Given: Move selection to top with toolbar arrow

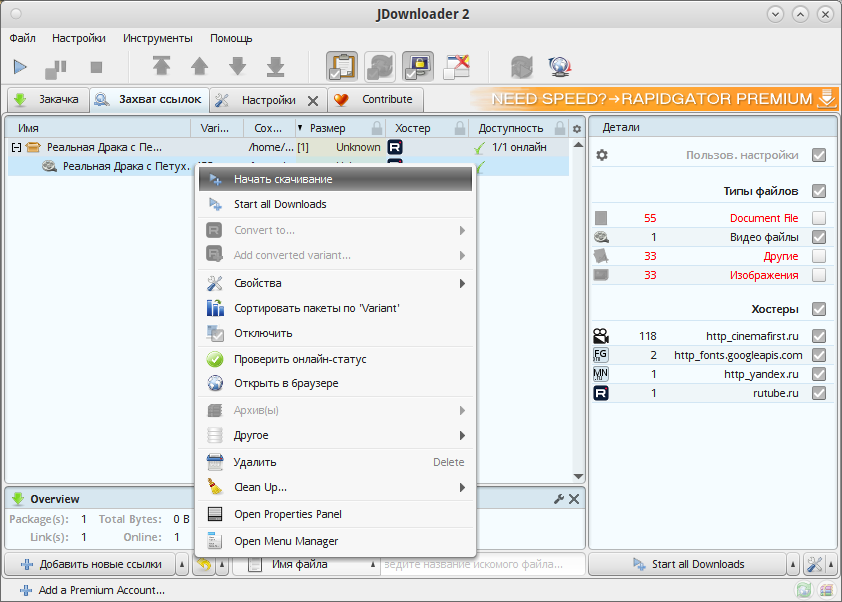Looking at the screenshot, I should point(161,66).
